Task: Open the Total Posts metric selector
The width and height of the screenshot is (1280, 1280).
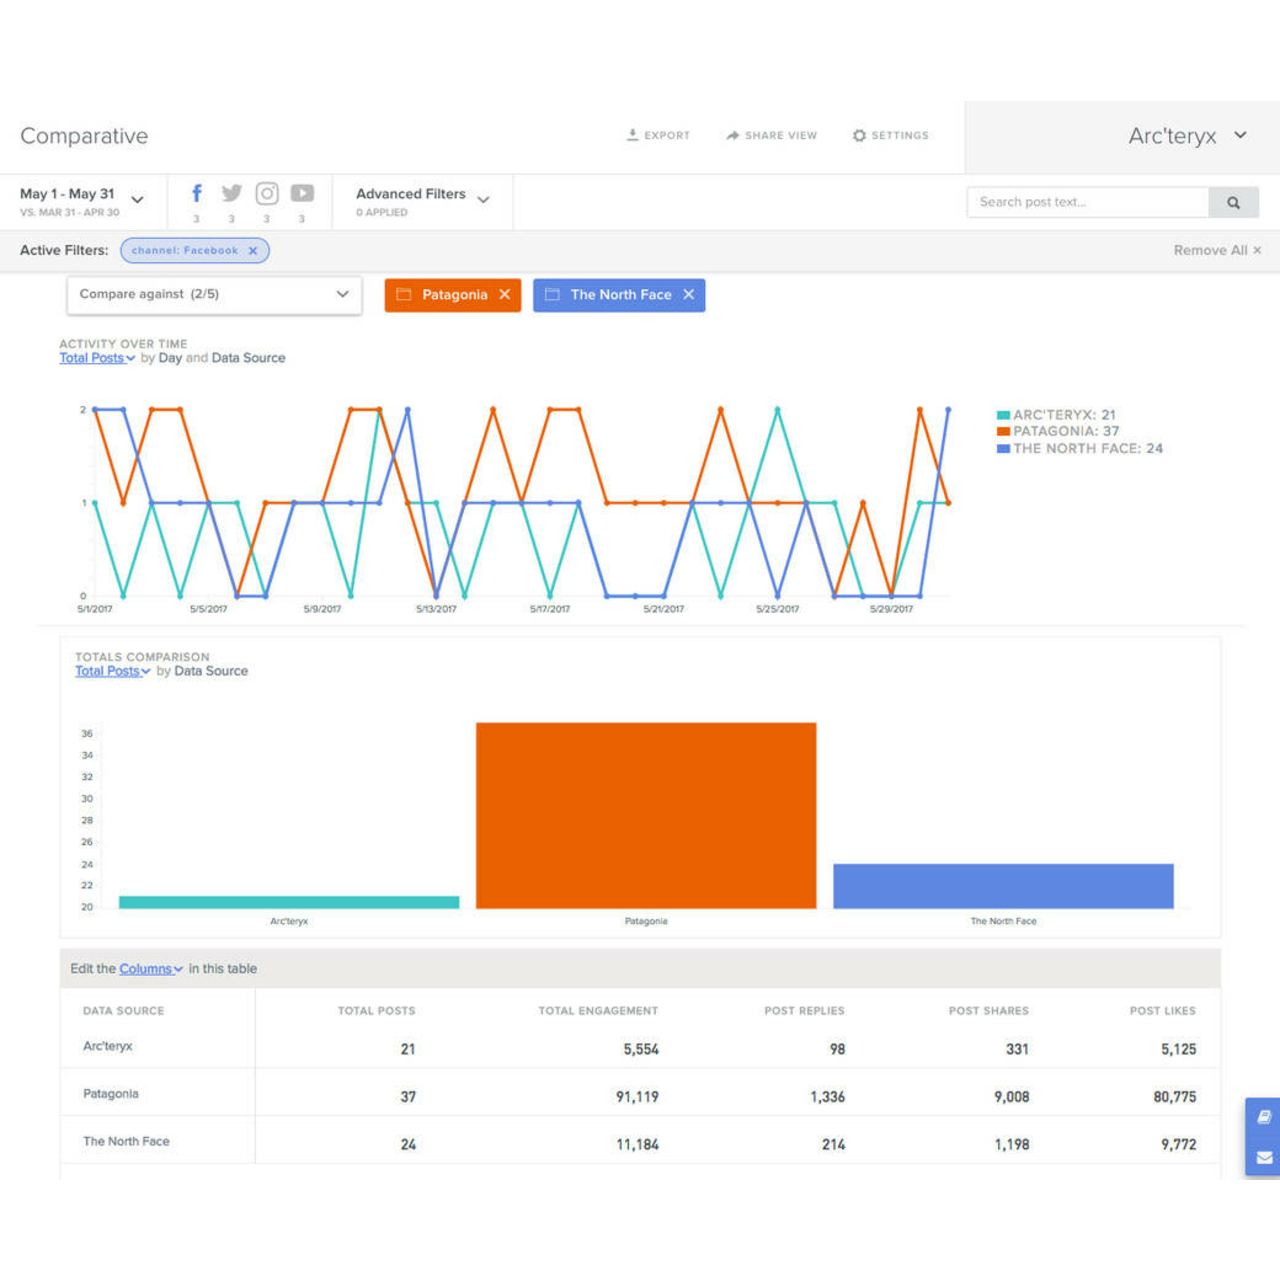Action: (x=90, y=357)
